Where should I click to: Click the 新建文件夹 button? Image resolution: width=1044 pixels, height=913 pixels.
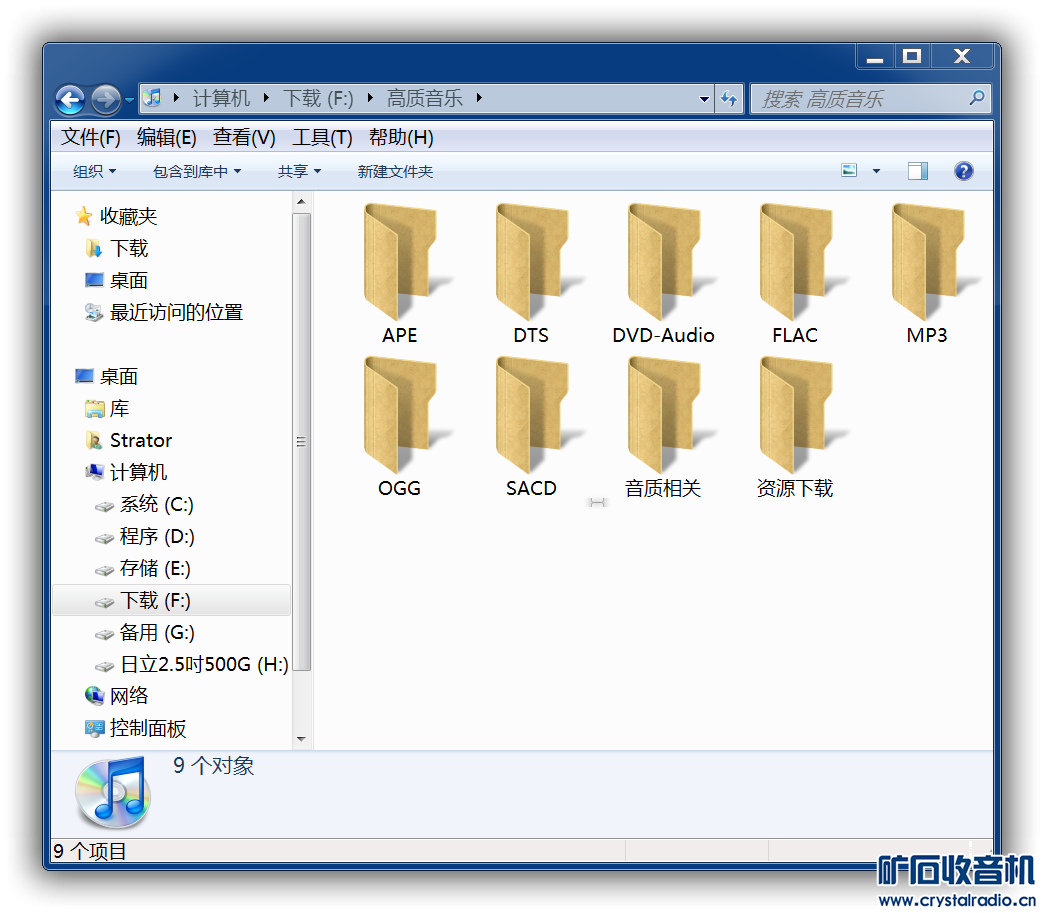395,172
